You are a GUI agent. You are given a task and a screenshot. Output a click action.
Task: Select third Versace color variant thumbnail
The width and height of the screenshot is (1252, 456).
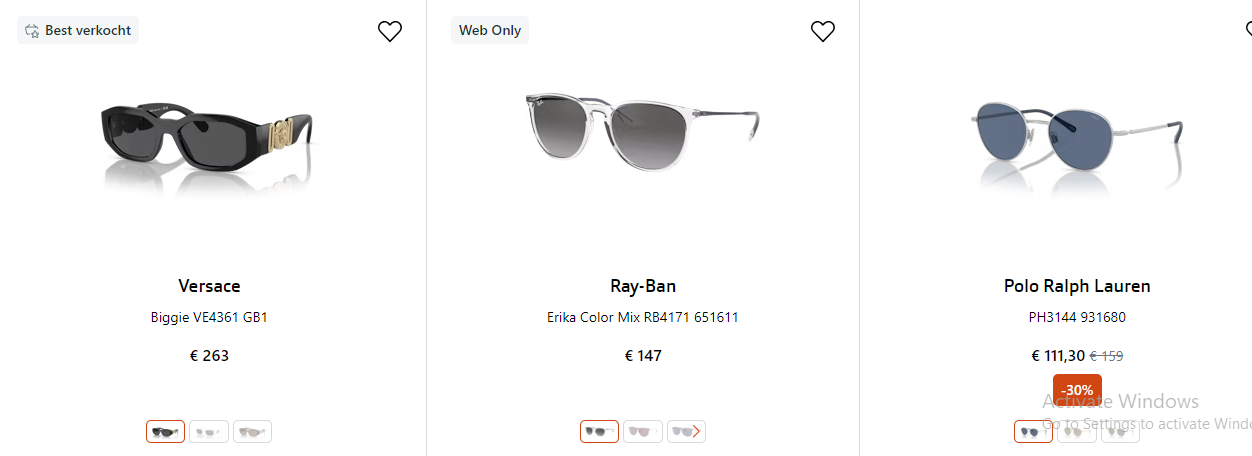(252, 432)
